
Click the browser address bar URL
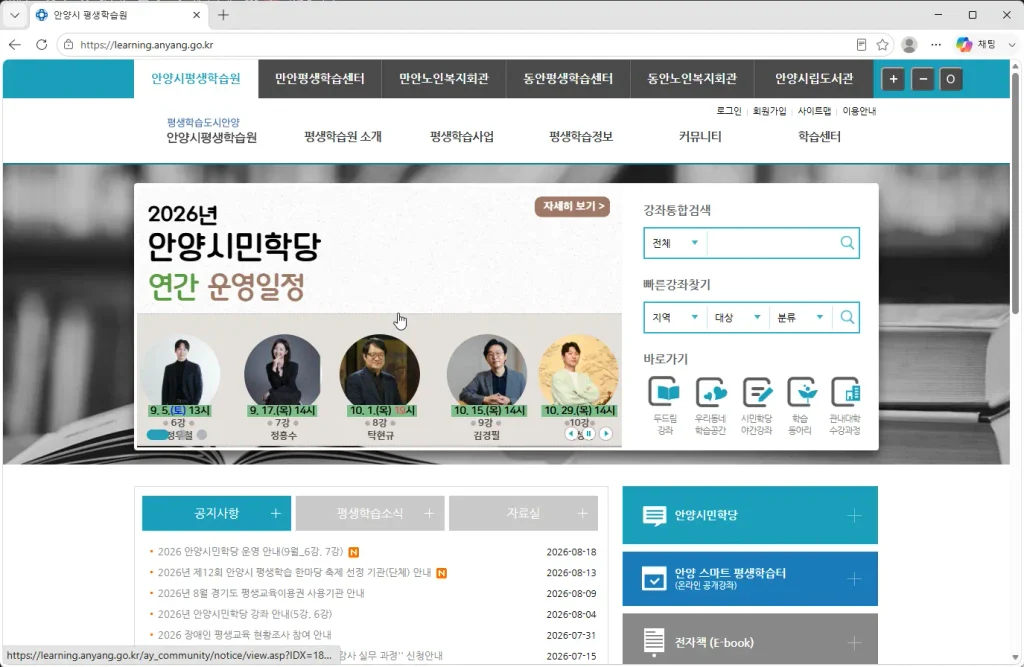[x=146, y=44]
